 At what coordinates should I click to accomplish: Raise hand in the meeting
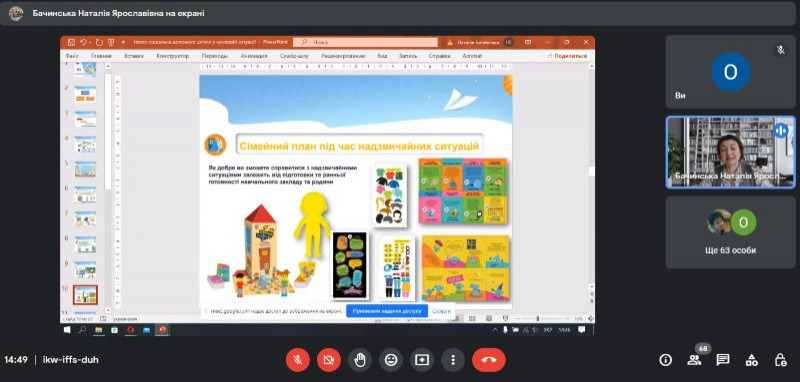(x=360, y=360)
